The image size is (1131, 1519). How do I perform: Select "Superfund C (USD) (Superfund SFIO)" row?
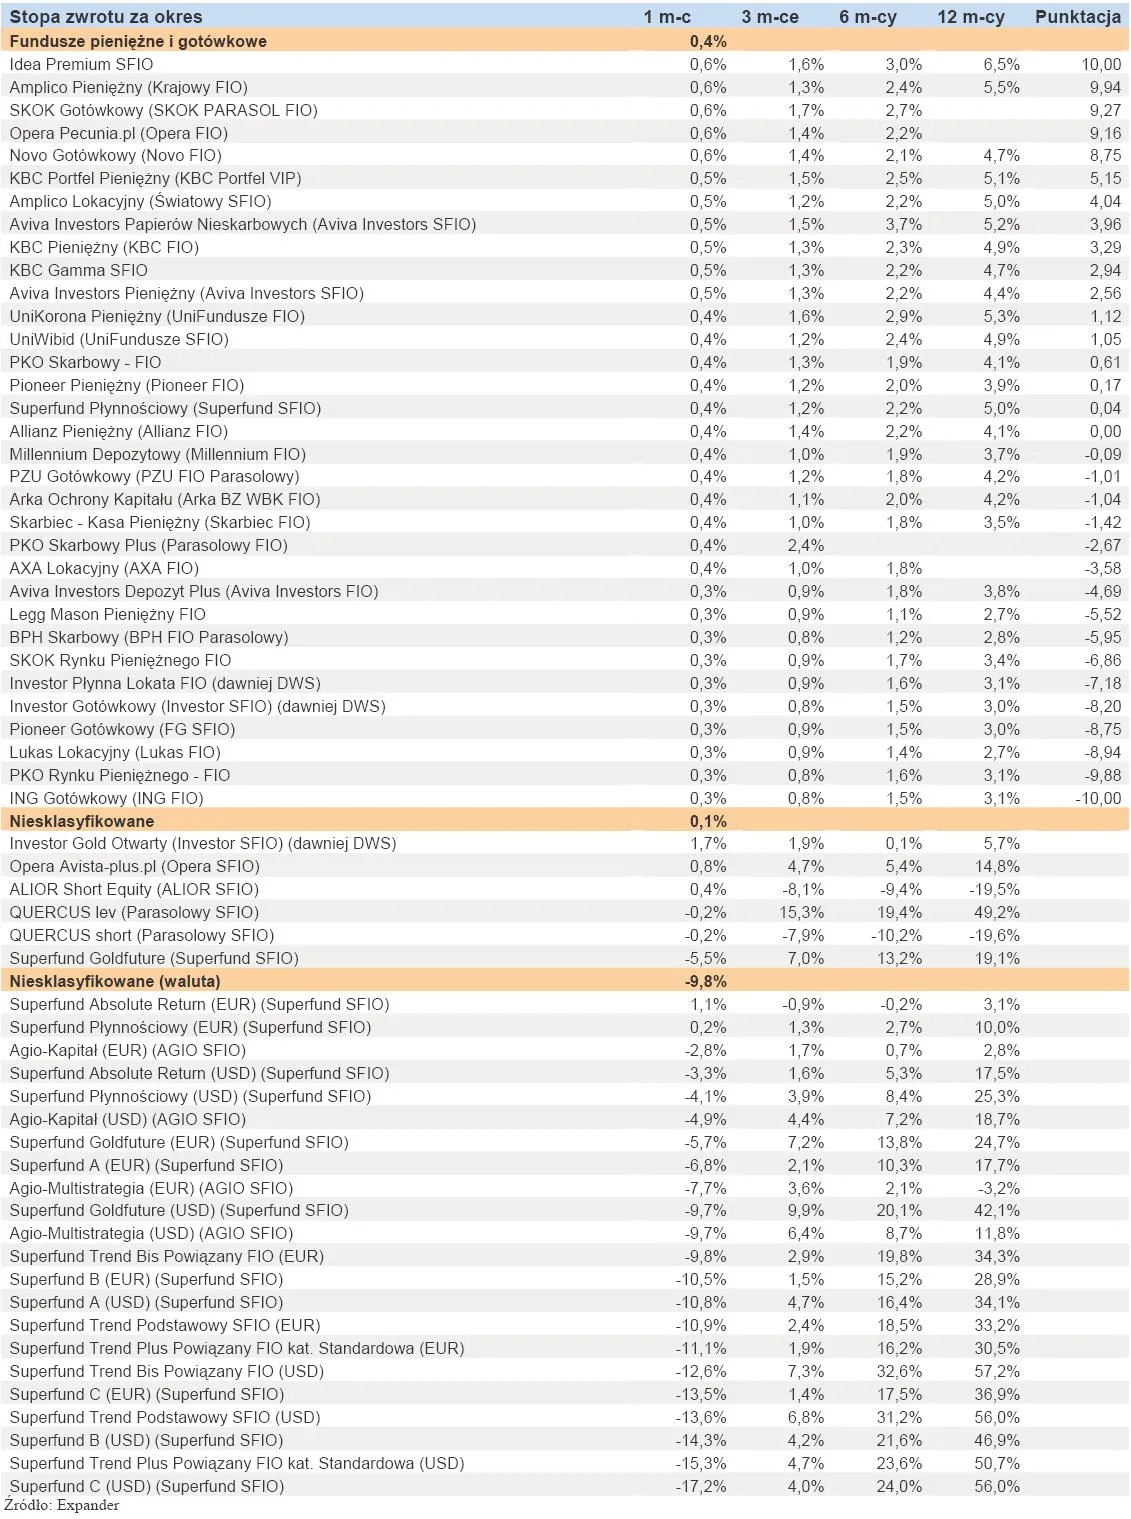[x=147, y=1486]
